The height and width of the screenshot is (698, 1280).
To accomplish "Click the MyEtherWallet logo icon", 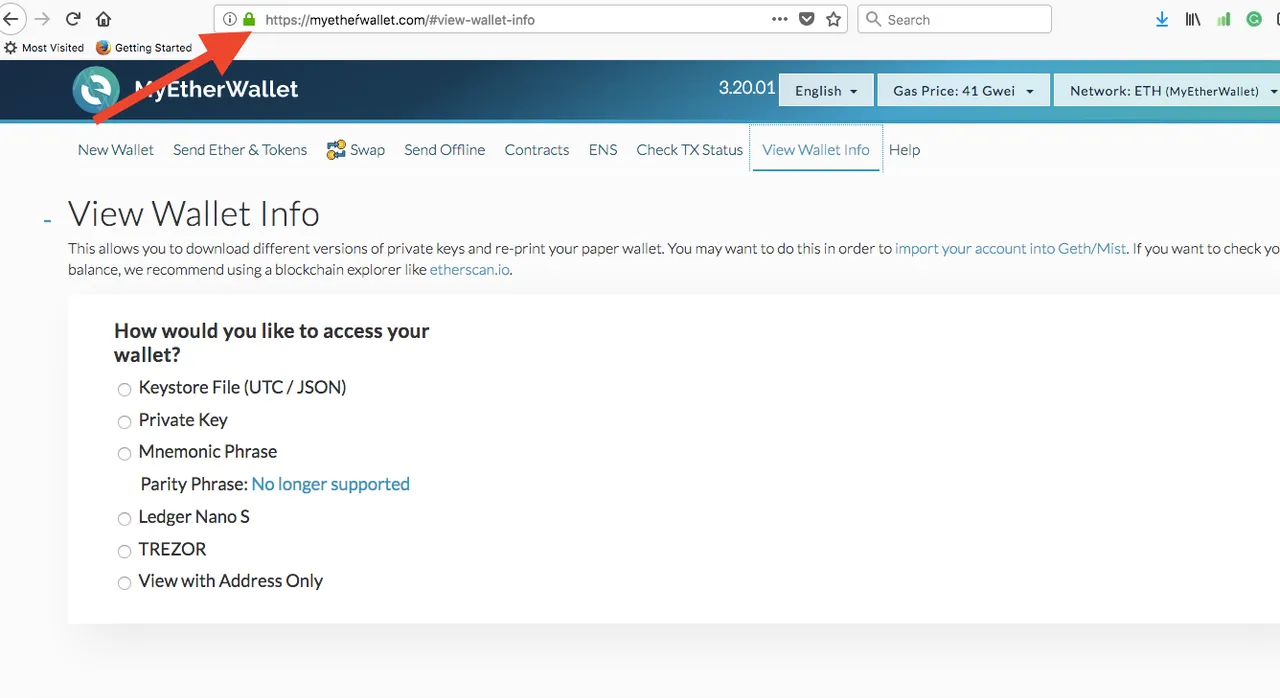I will pos(97,90).
